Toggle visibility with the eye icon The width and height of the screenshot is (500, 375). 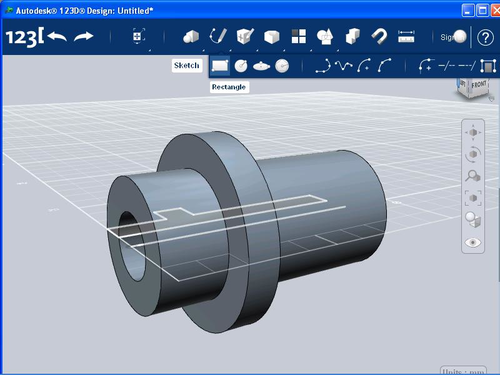click(x=473, y=242)
